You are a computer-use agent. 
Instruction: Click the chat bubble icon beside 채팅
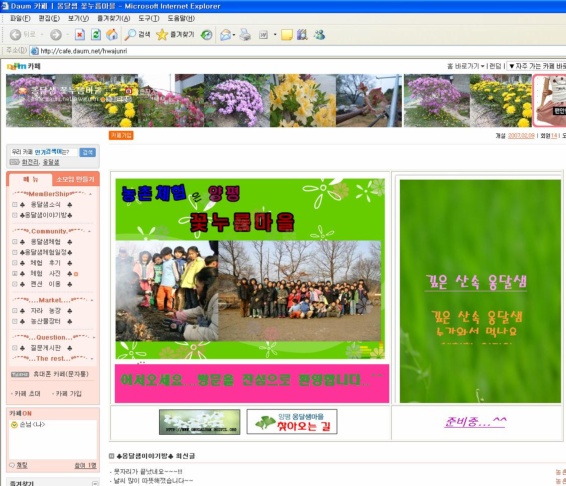pyautogui.click(x=12, y=465)
